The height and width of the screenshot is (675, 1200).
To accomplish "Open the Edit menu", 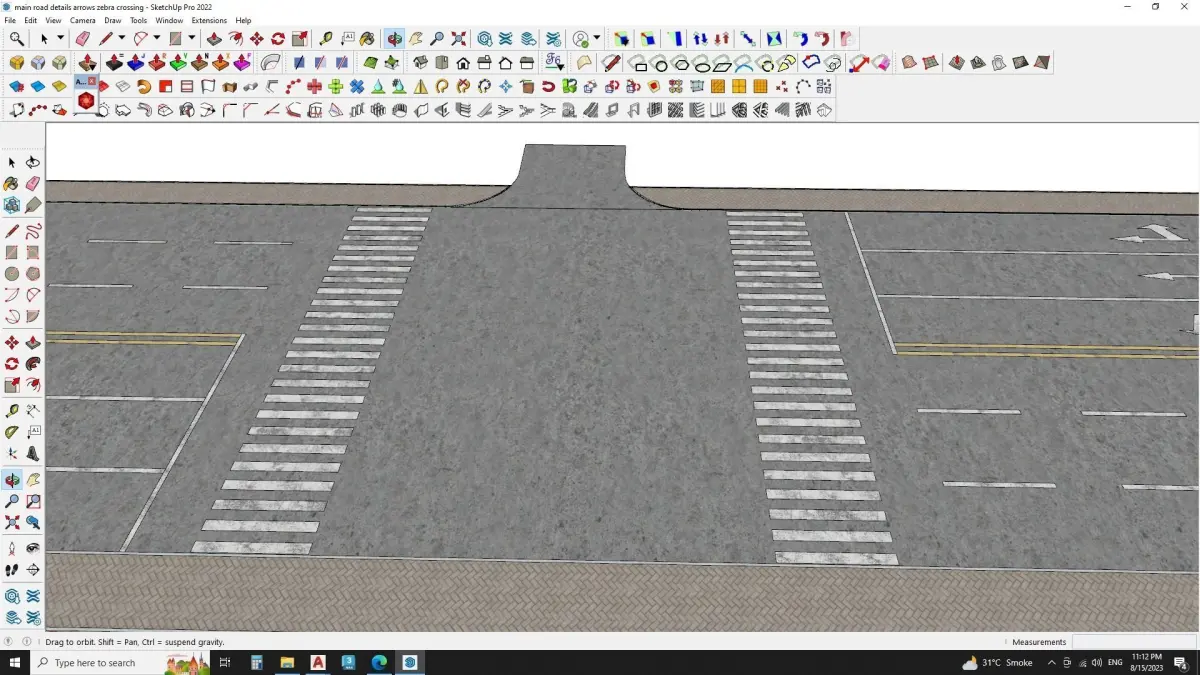I will click(31, 20).
